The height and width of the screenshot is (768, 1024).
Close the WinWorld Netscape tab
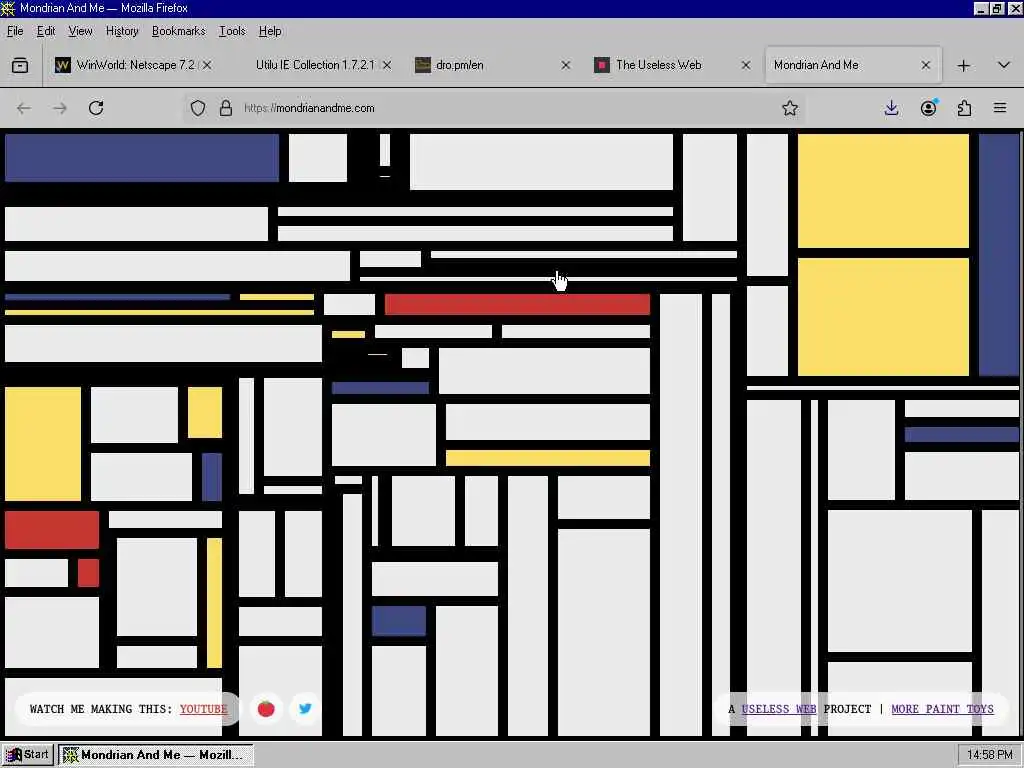coord(207,65)
